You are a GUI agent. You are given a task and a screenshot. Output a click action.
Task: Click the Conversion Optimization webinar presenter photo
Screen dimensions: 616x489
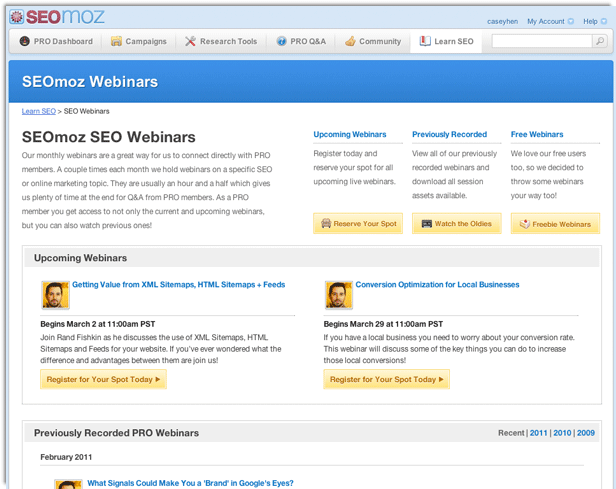tap(339, 295)
